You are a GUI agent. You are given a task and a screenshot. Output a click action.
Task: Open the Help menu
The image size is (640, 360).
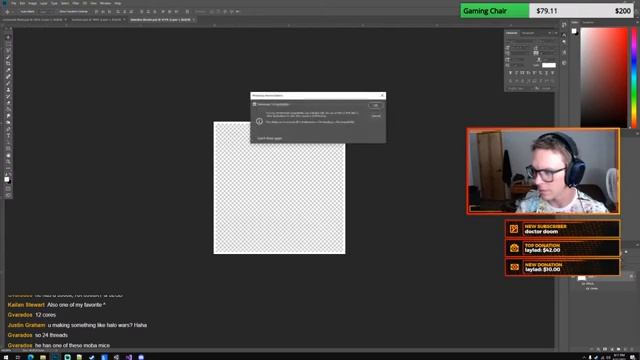(x=118, y=3)
